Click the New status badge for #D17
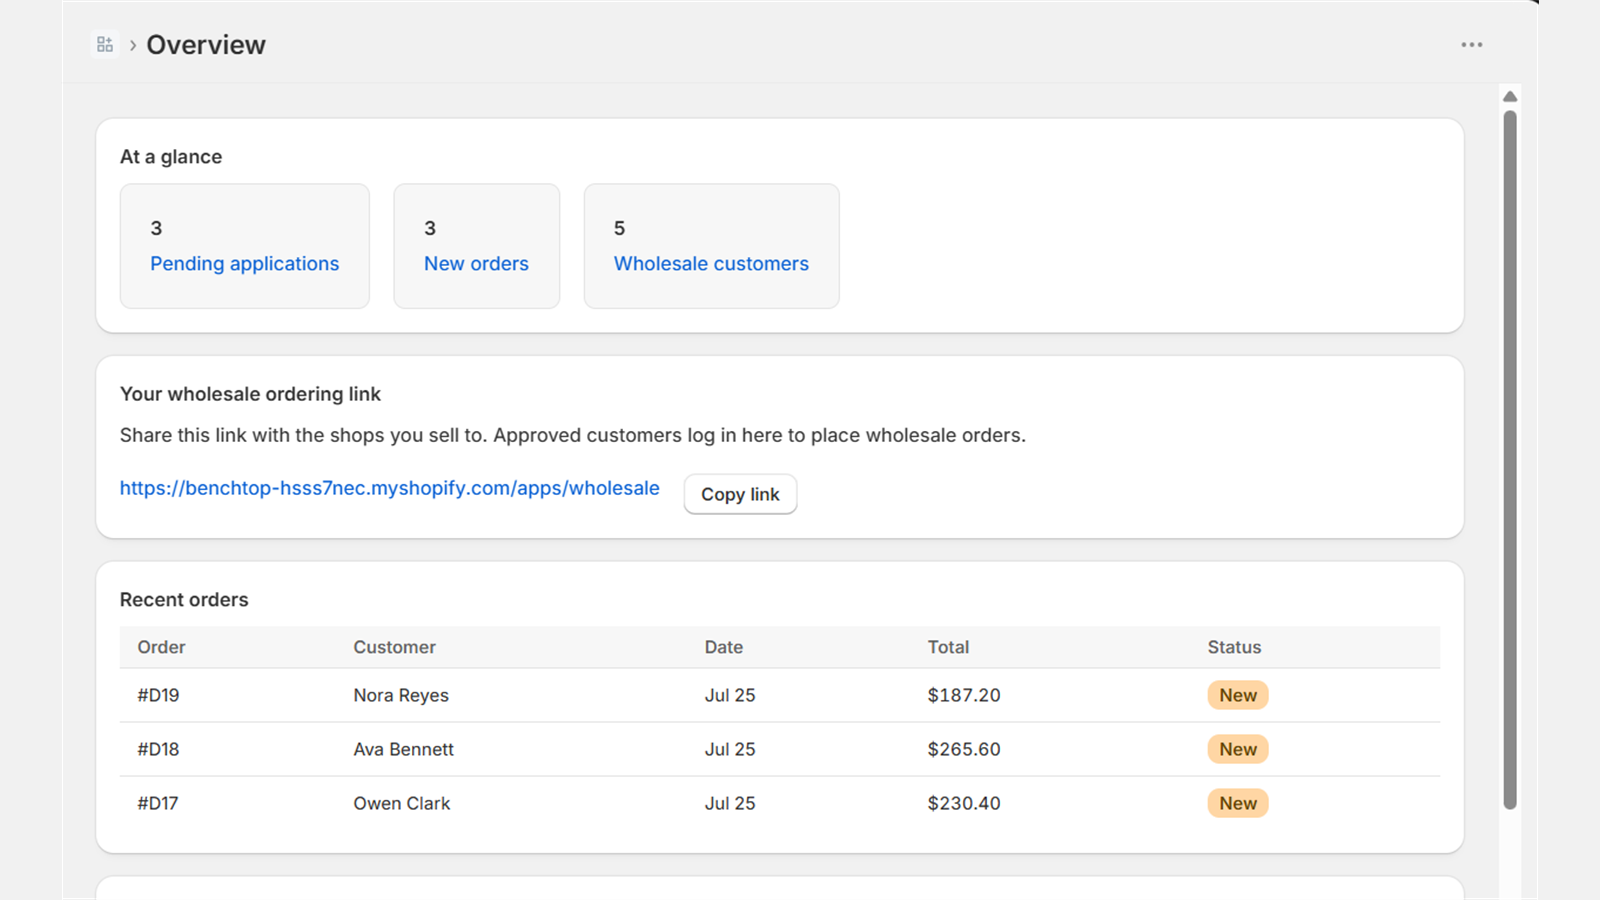Viewport: 1600px width, 900px height. (x=1238, y=803)
